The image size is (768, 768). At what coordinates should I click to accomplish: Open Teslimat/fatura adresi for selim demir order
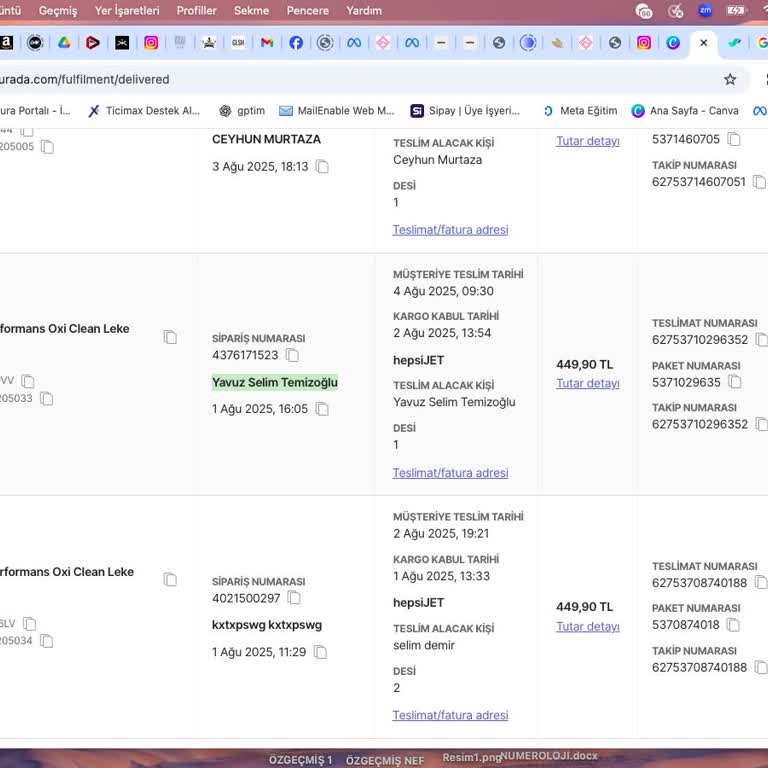[x=450, y=716]
